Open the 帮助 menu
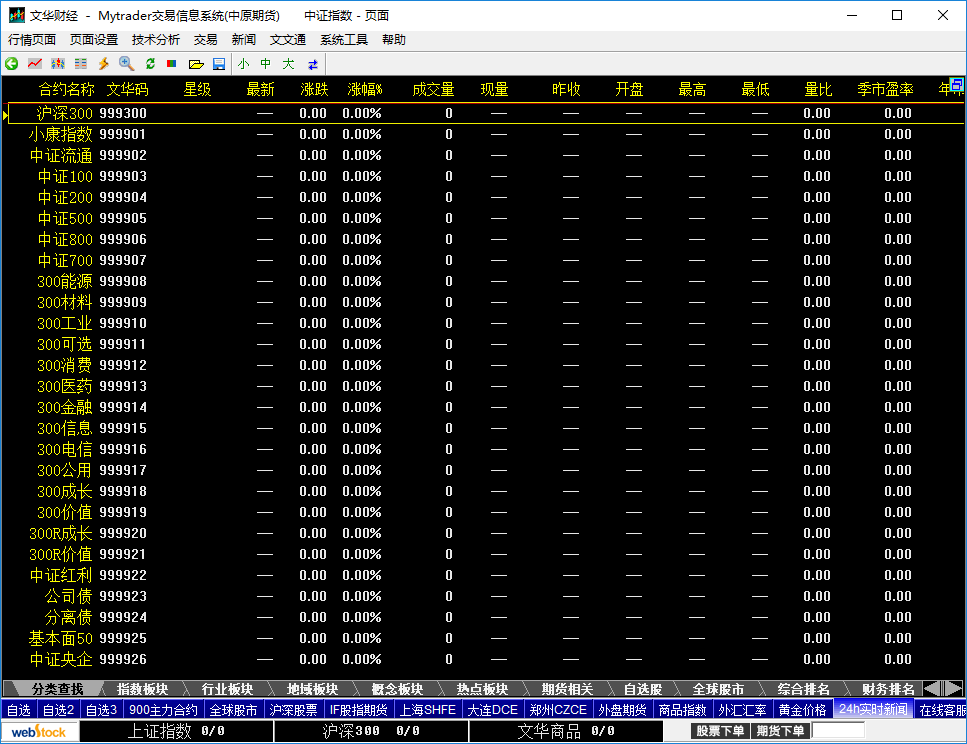The image size is (967, 744). [x=393, y=40]
